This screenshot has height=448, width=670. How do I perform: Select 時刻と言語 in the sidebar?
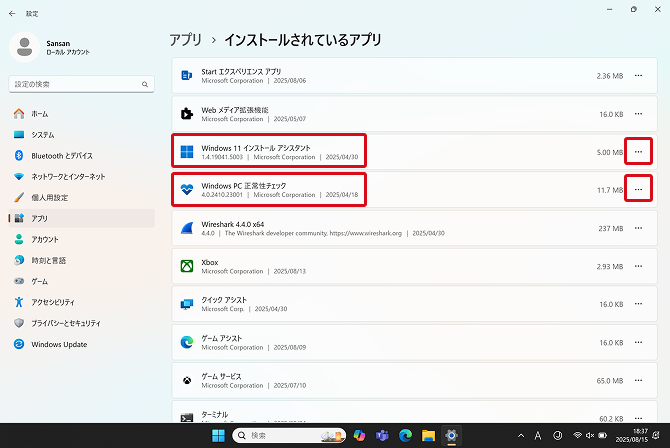pos(48,260)
